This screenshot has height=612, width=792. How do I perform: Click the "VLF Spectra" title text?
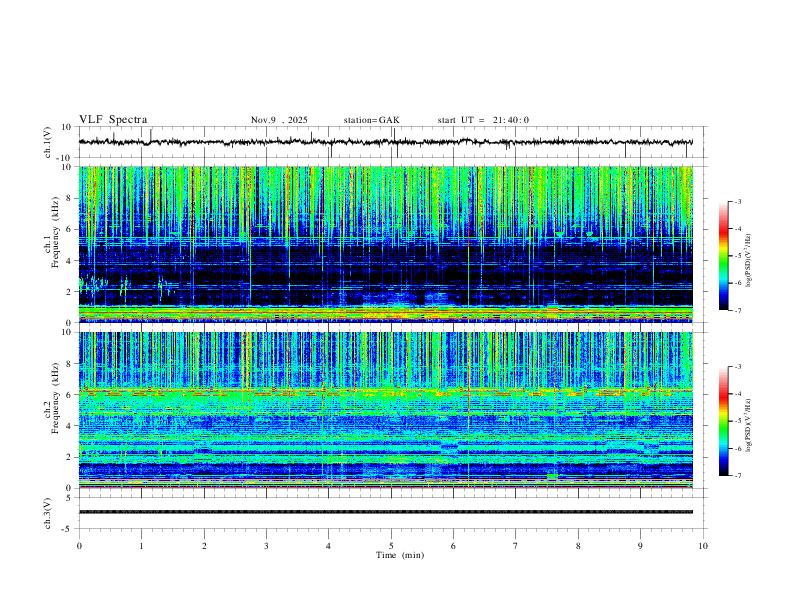click(113, 120)
